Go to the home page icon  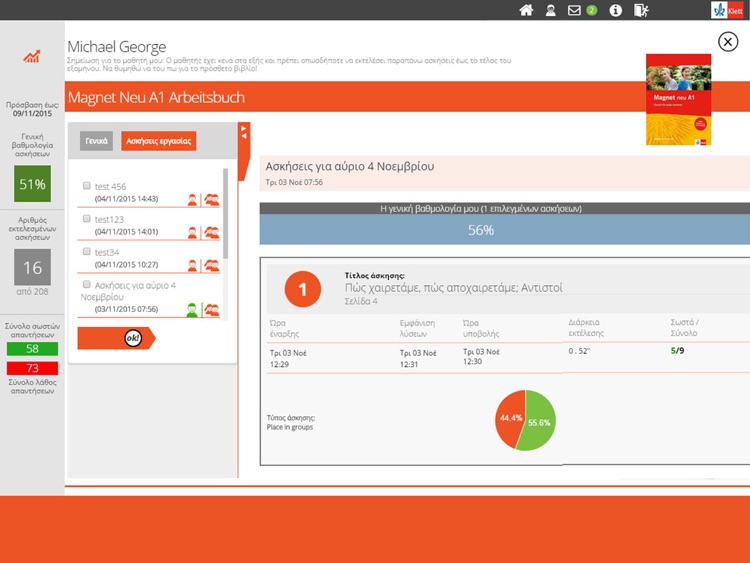526,10
